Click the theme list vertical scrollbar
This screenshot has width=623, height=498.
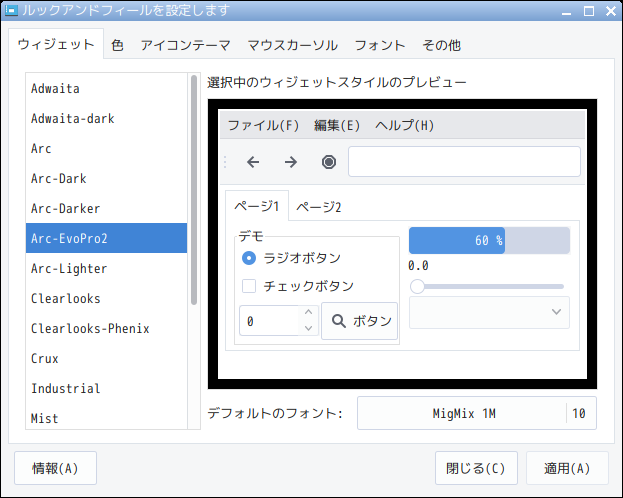point(194,190)
